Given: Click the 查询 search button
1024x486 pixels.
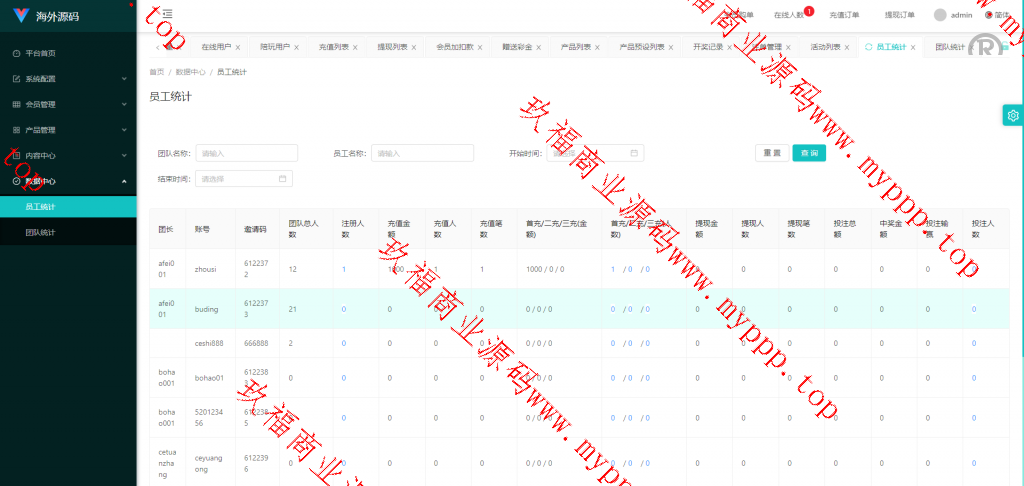Looking at the screenshot, I should click(x=809, y=153).
